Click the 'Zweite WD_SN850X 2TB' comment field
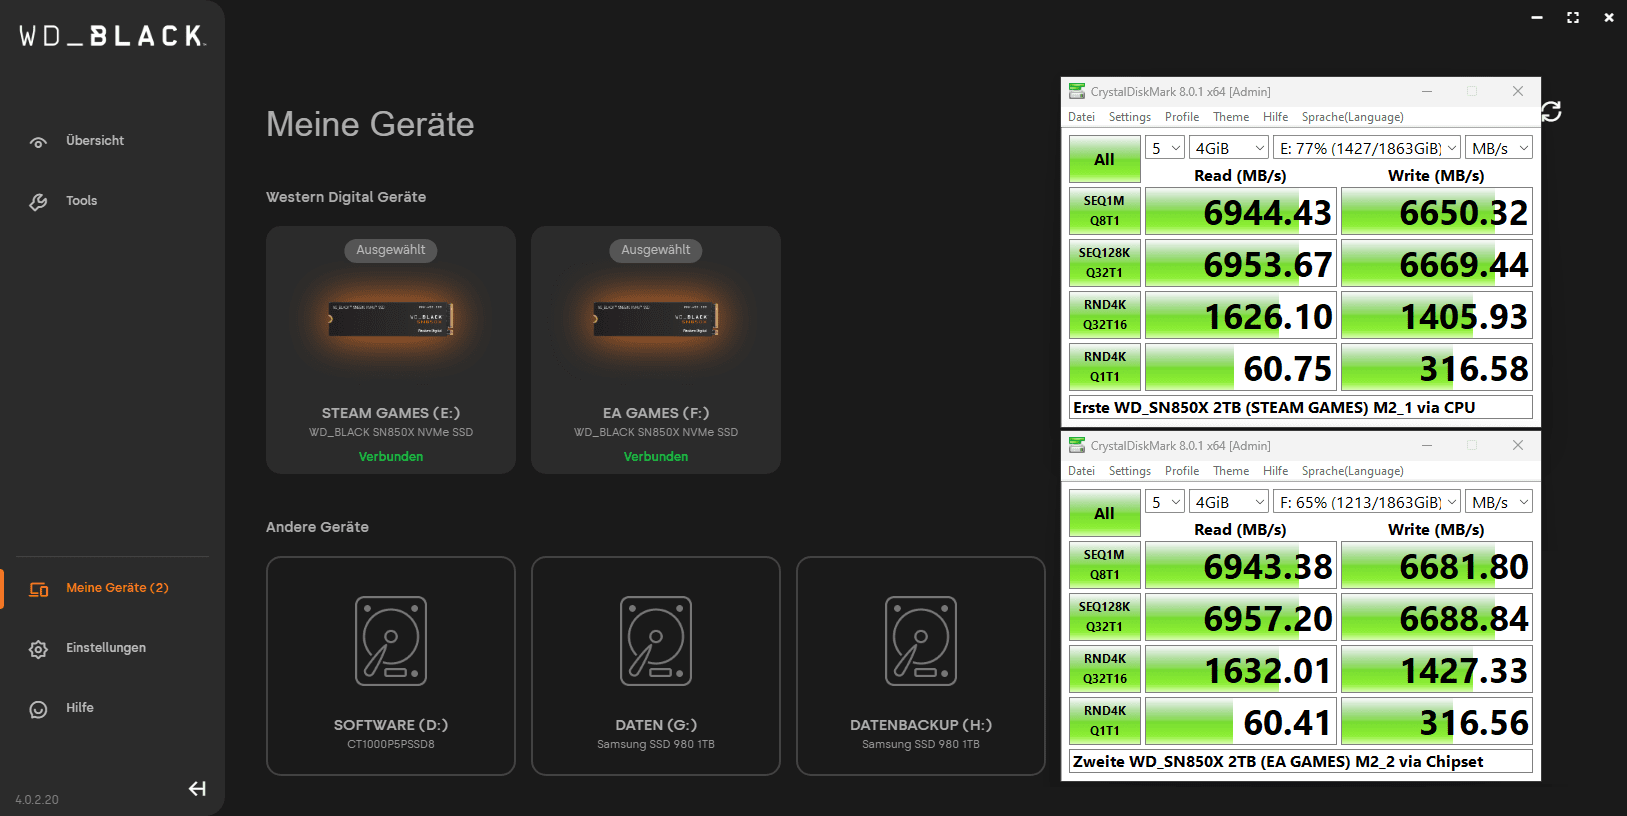This screenshot has height=816, width=1627. tap(1301, 762)
